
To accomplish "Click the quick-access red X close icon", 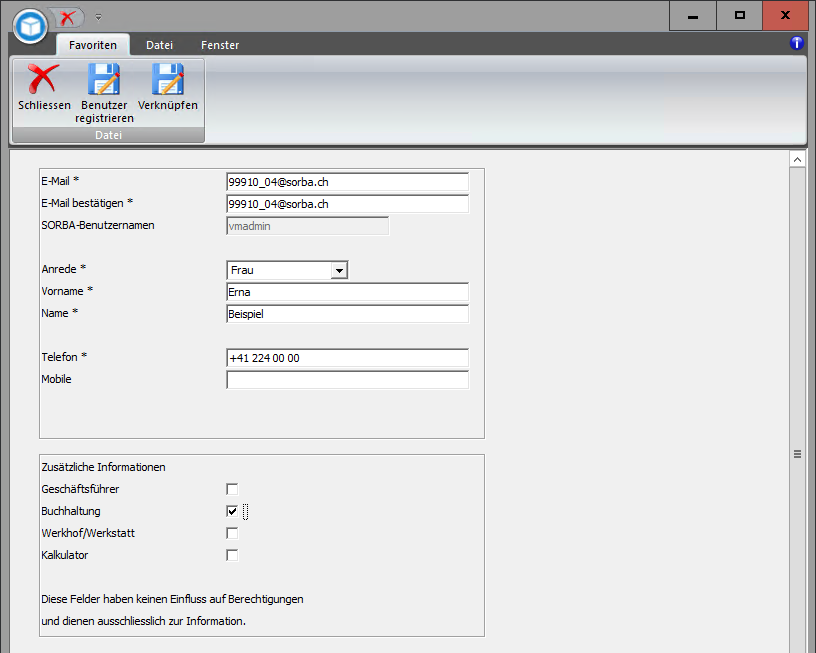I will click(67, 18).
